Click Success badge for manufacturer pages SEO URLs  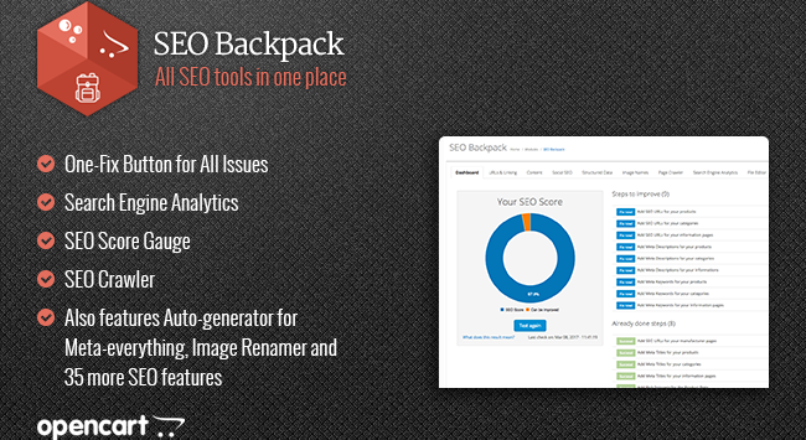(626, 341)
